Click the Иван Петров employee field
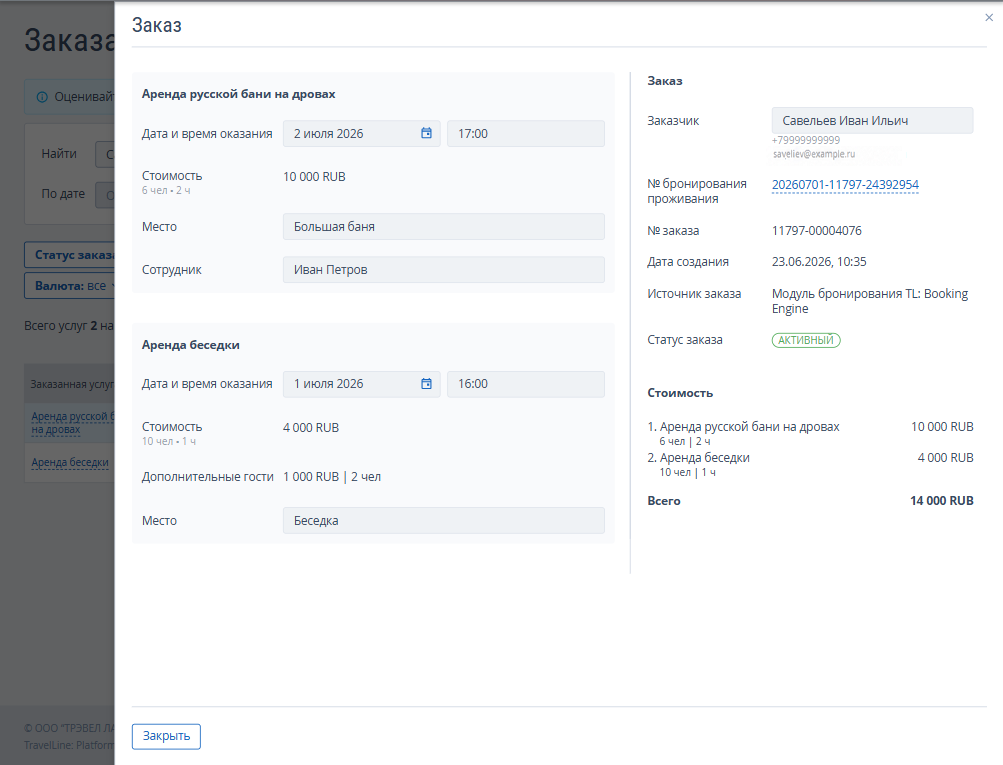The width and height of the screenshot is (1003, 765). click(444, 270)
